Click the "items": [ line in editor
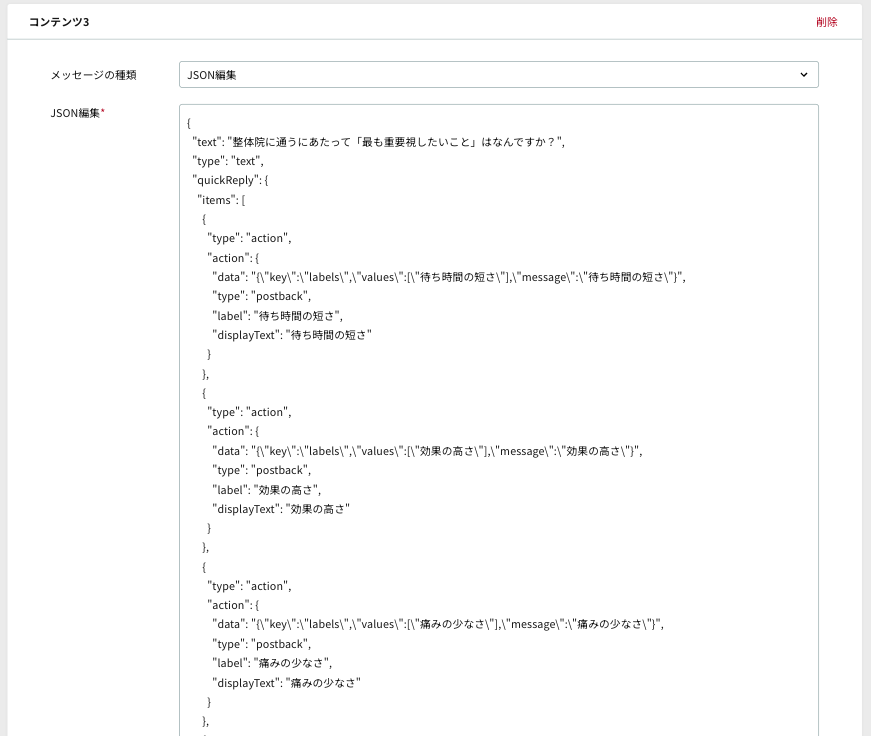The width and height of the screenshot is (871, 736). coord(221,200)
